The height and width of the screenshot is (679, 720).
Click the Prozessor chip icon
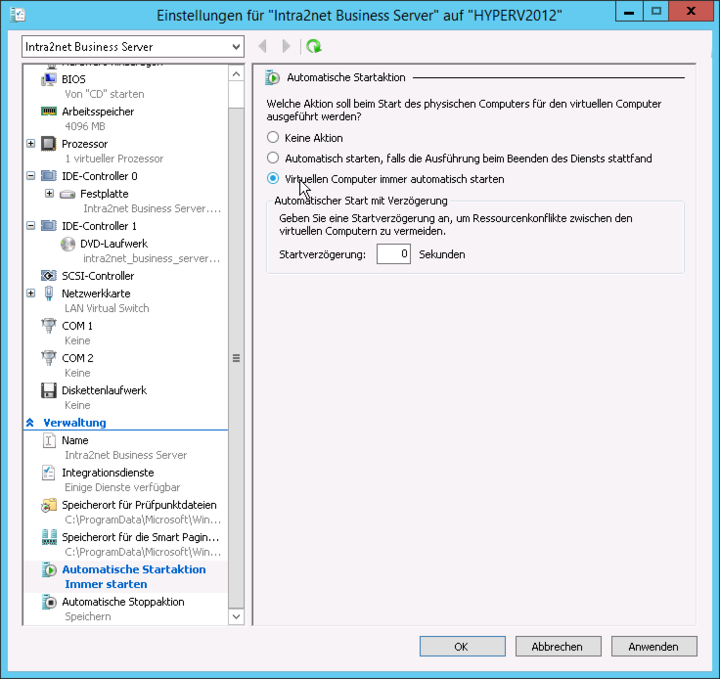[49, 144]
